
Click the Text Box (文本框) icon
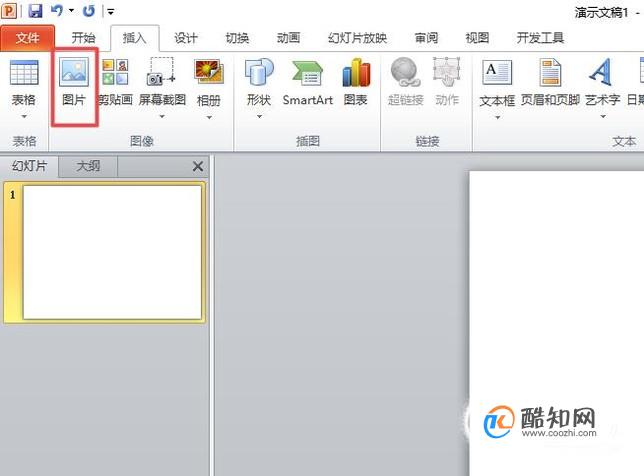coord(497,73)
